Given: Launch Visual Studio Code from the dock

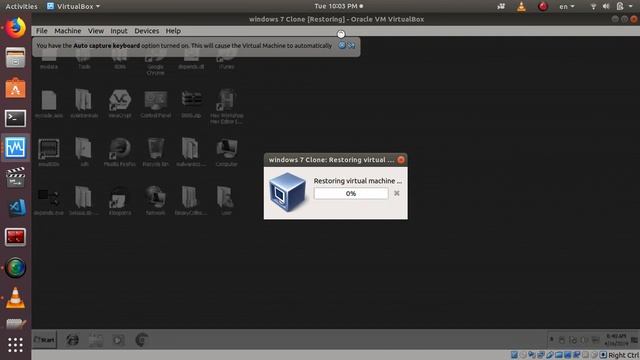Looking at the screenshot, I should pos(16,207).
